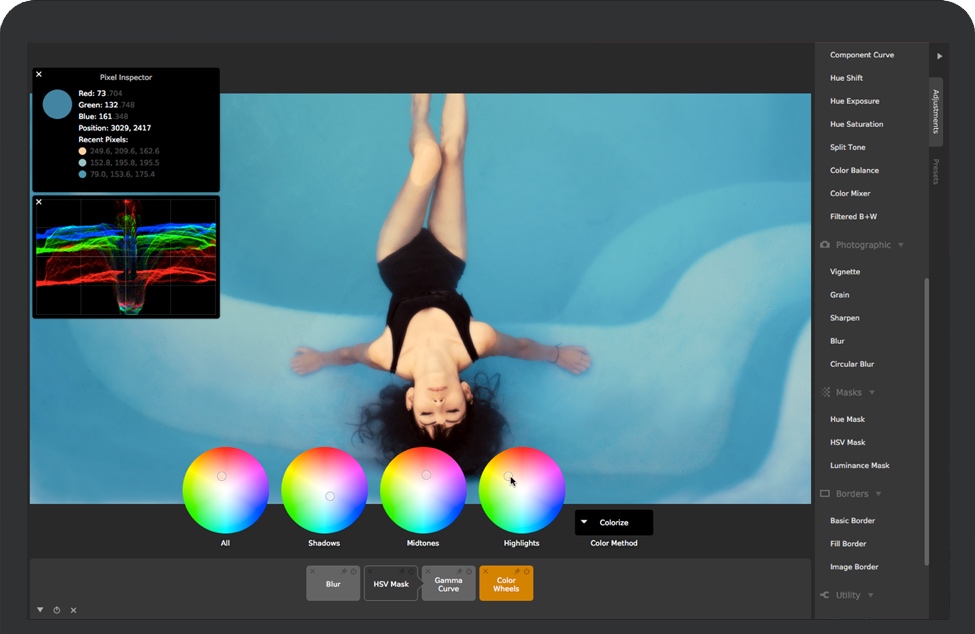
Task: Click the Highlights color wheel
Action: [x=522, y=490]
